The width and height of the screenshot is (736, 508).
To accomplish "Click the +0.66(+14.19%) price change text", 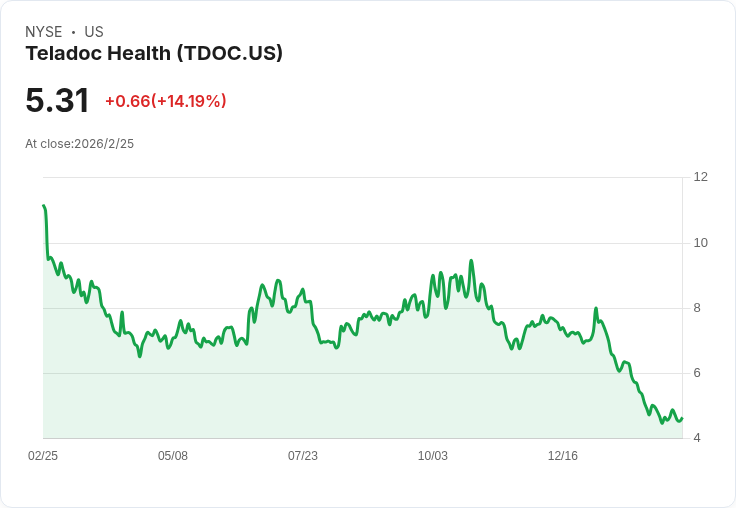I will click(166, 101).
